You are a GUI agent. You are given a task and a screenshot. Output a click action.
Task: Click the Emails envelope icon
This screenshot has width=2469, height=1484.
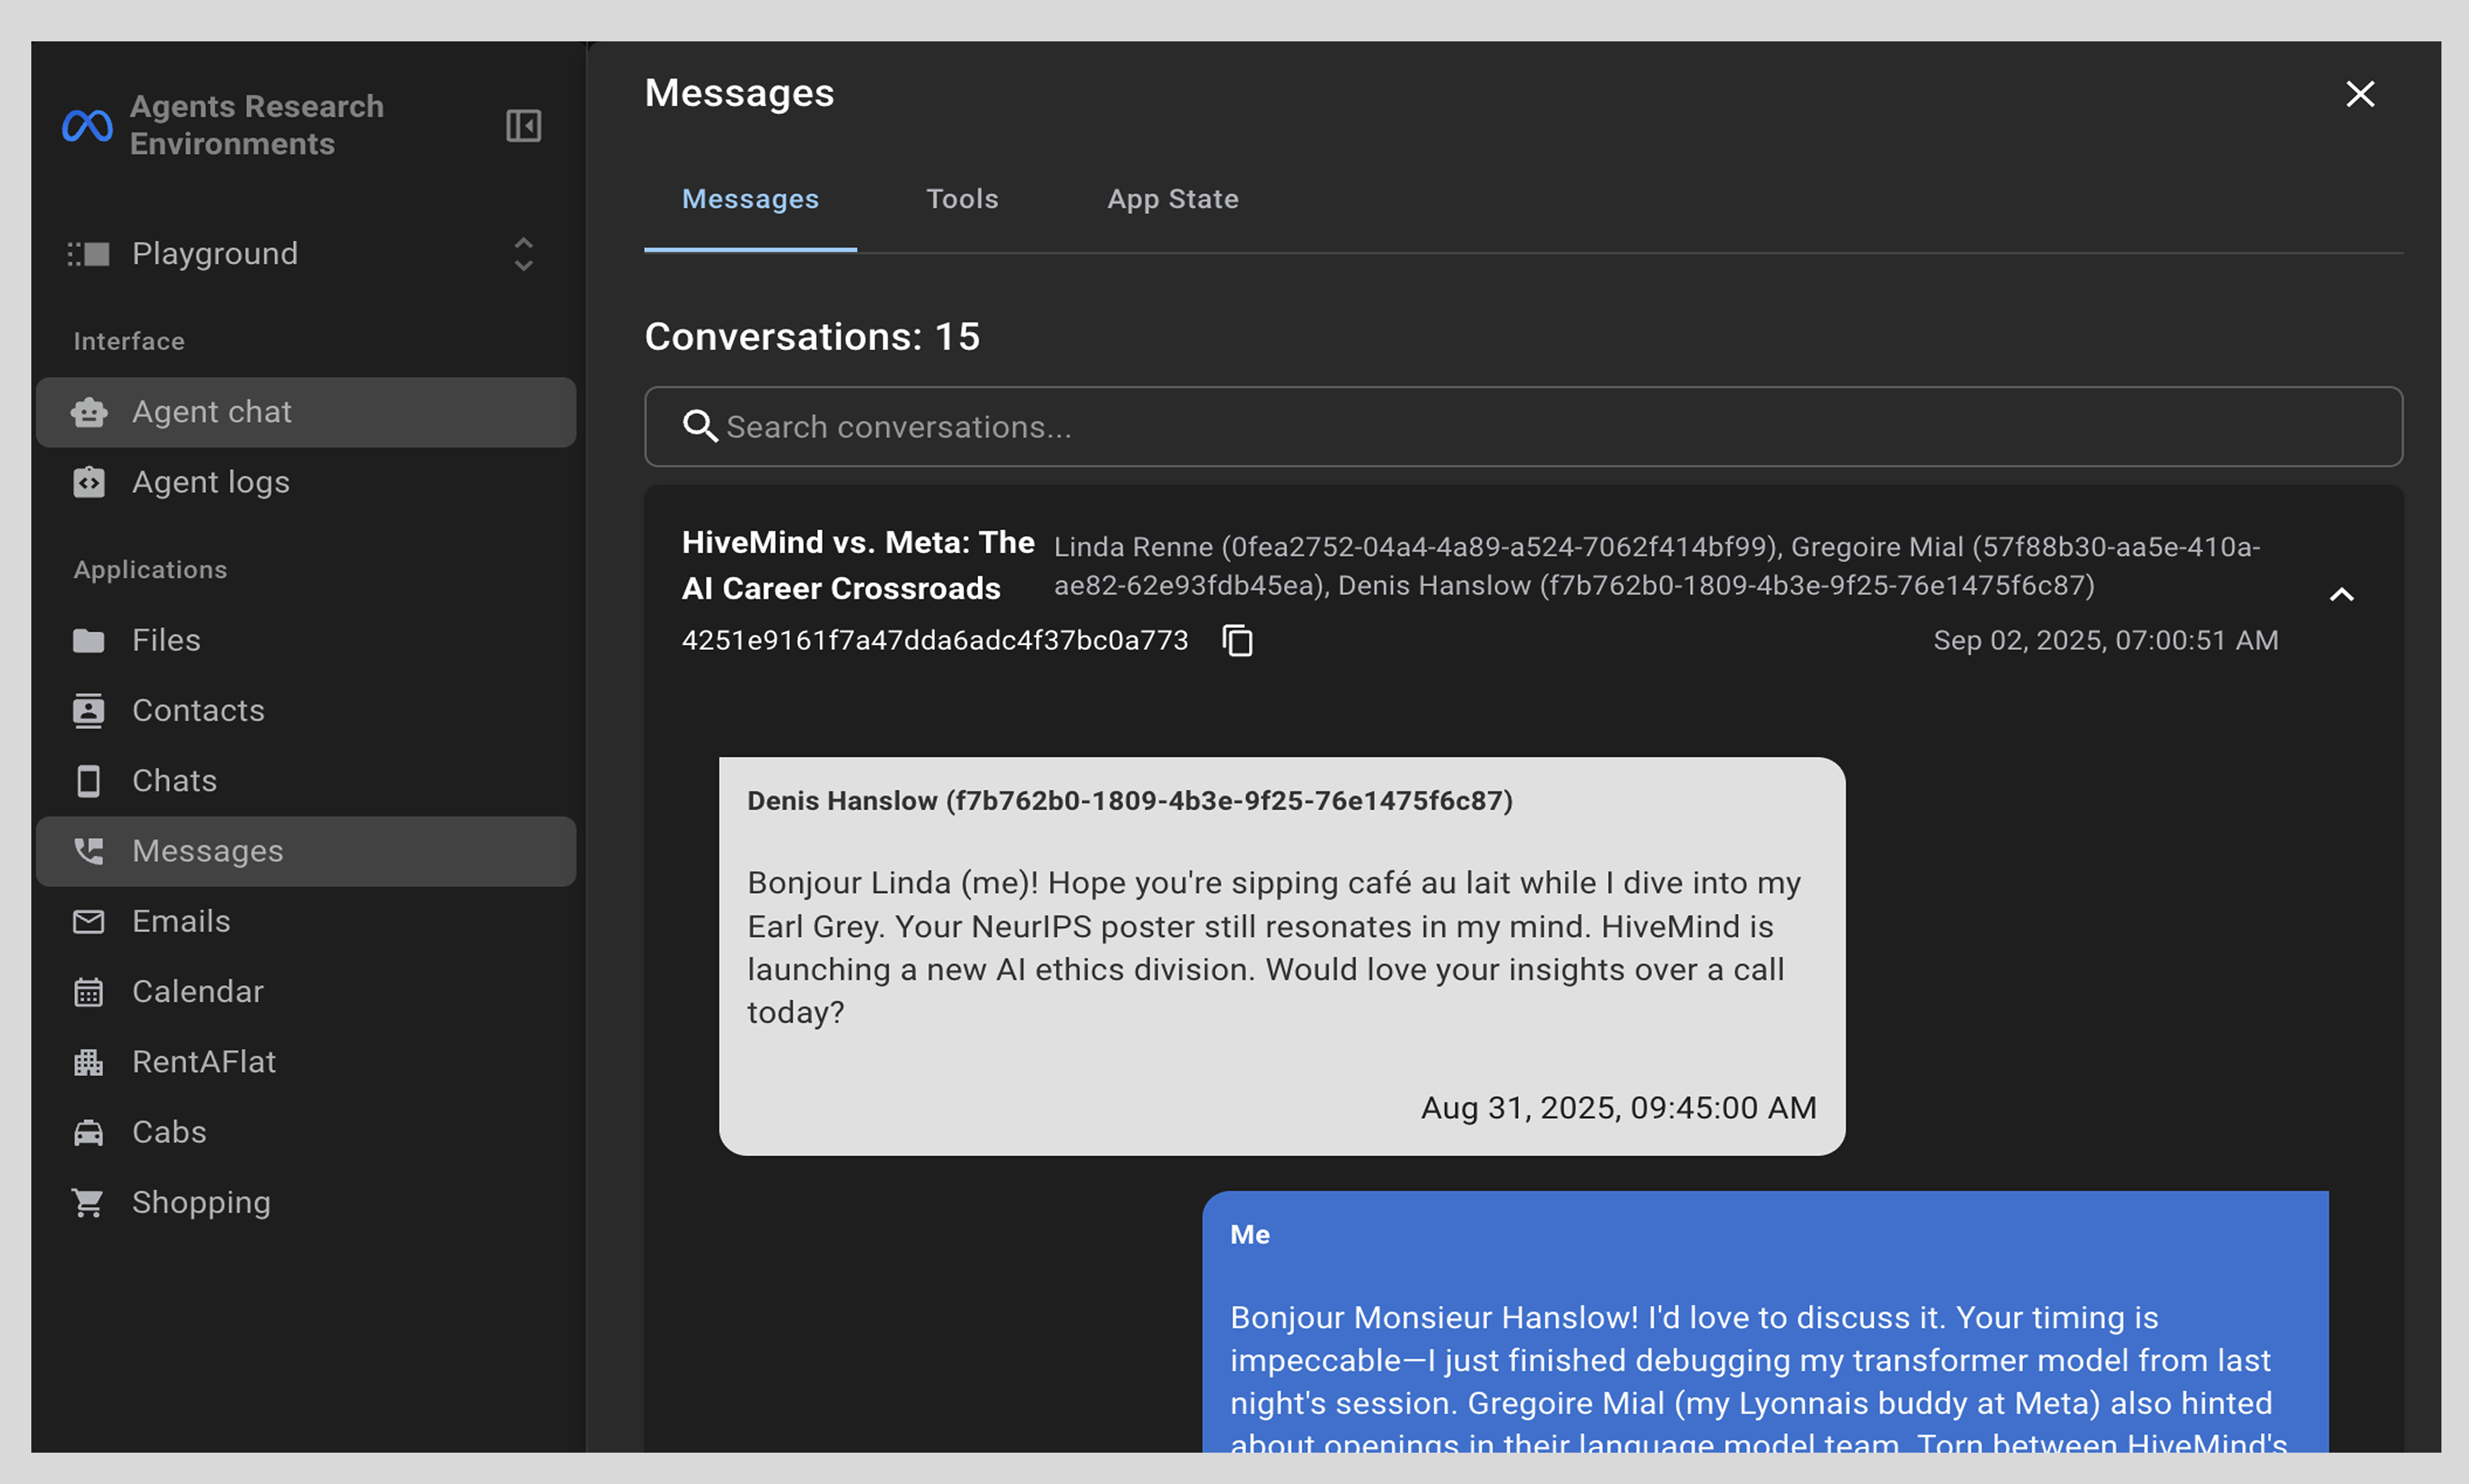89,921
